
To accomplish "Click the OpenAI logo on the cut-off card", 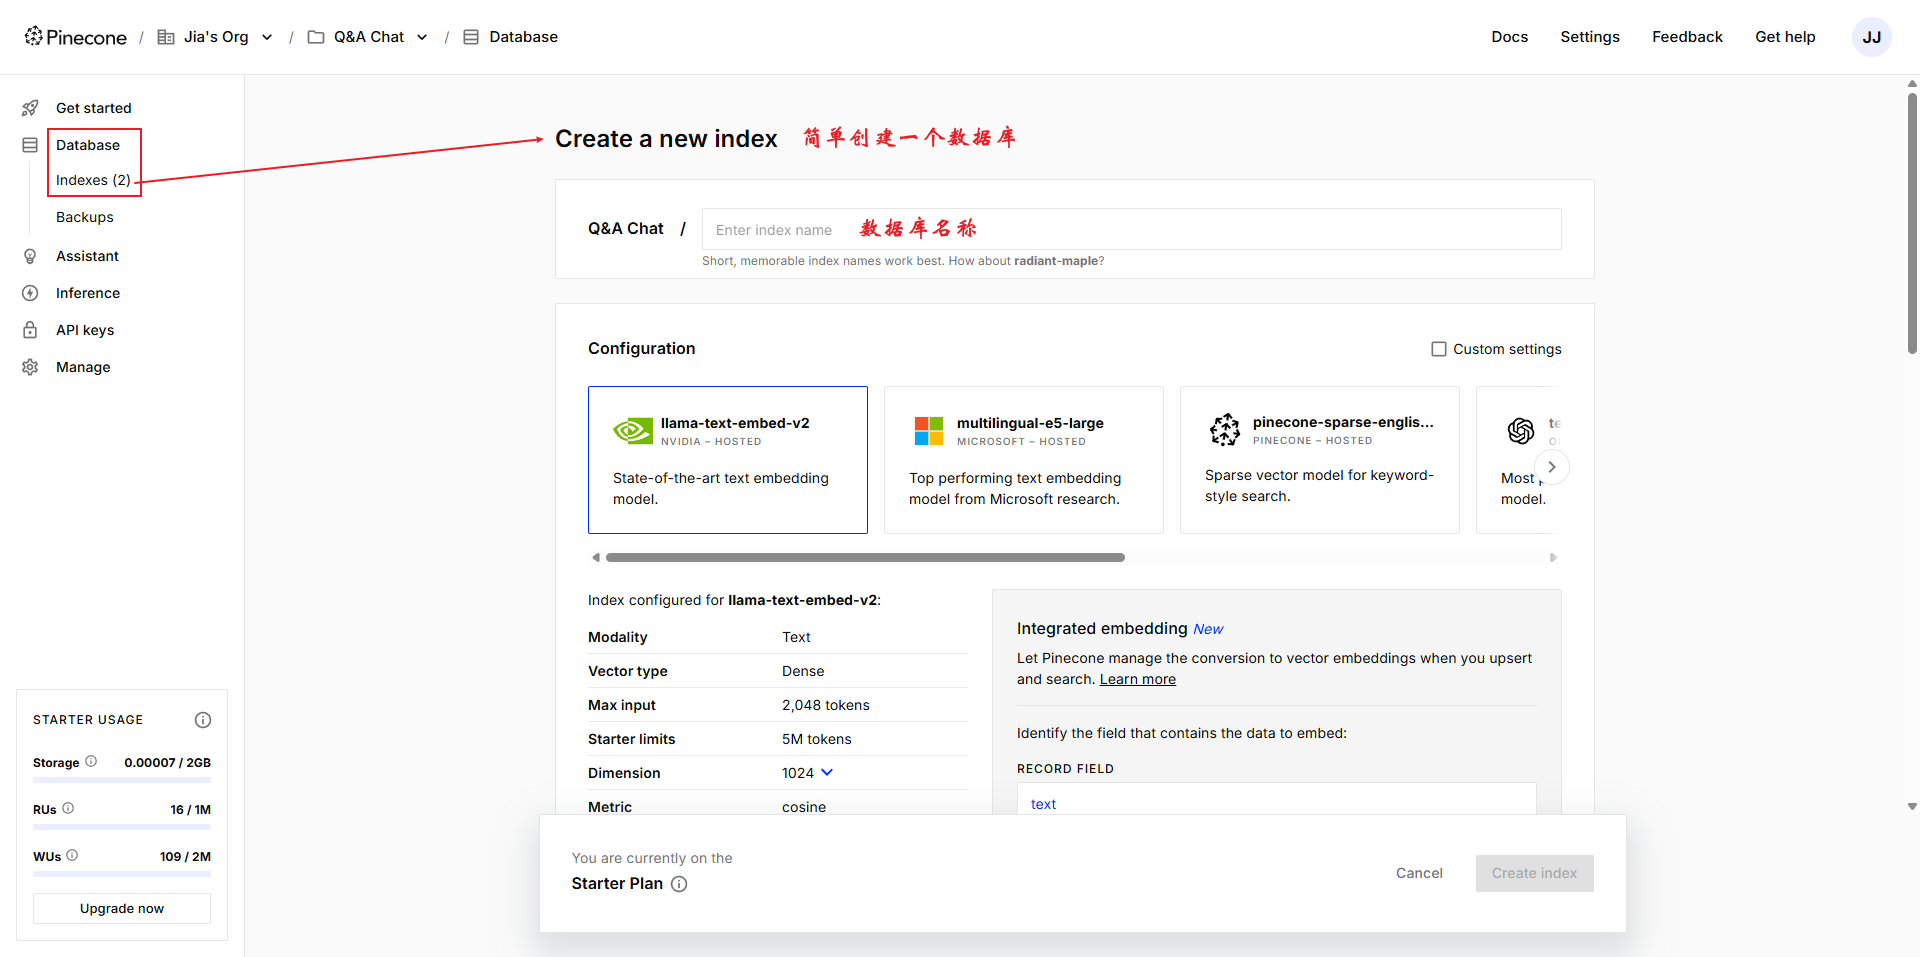I will [1521, 431].
